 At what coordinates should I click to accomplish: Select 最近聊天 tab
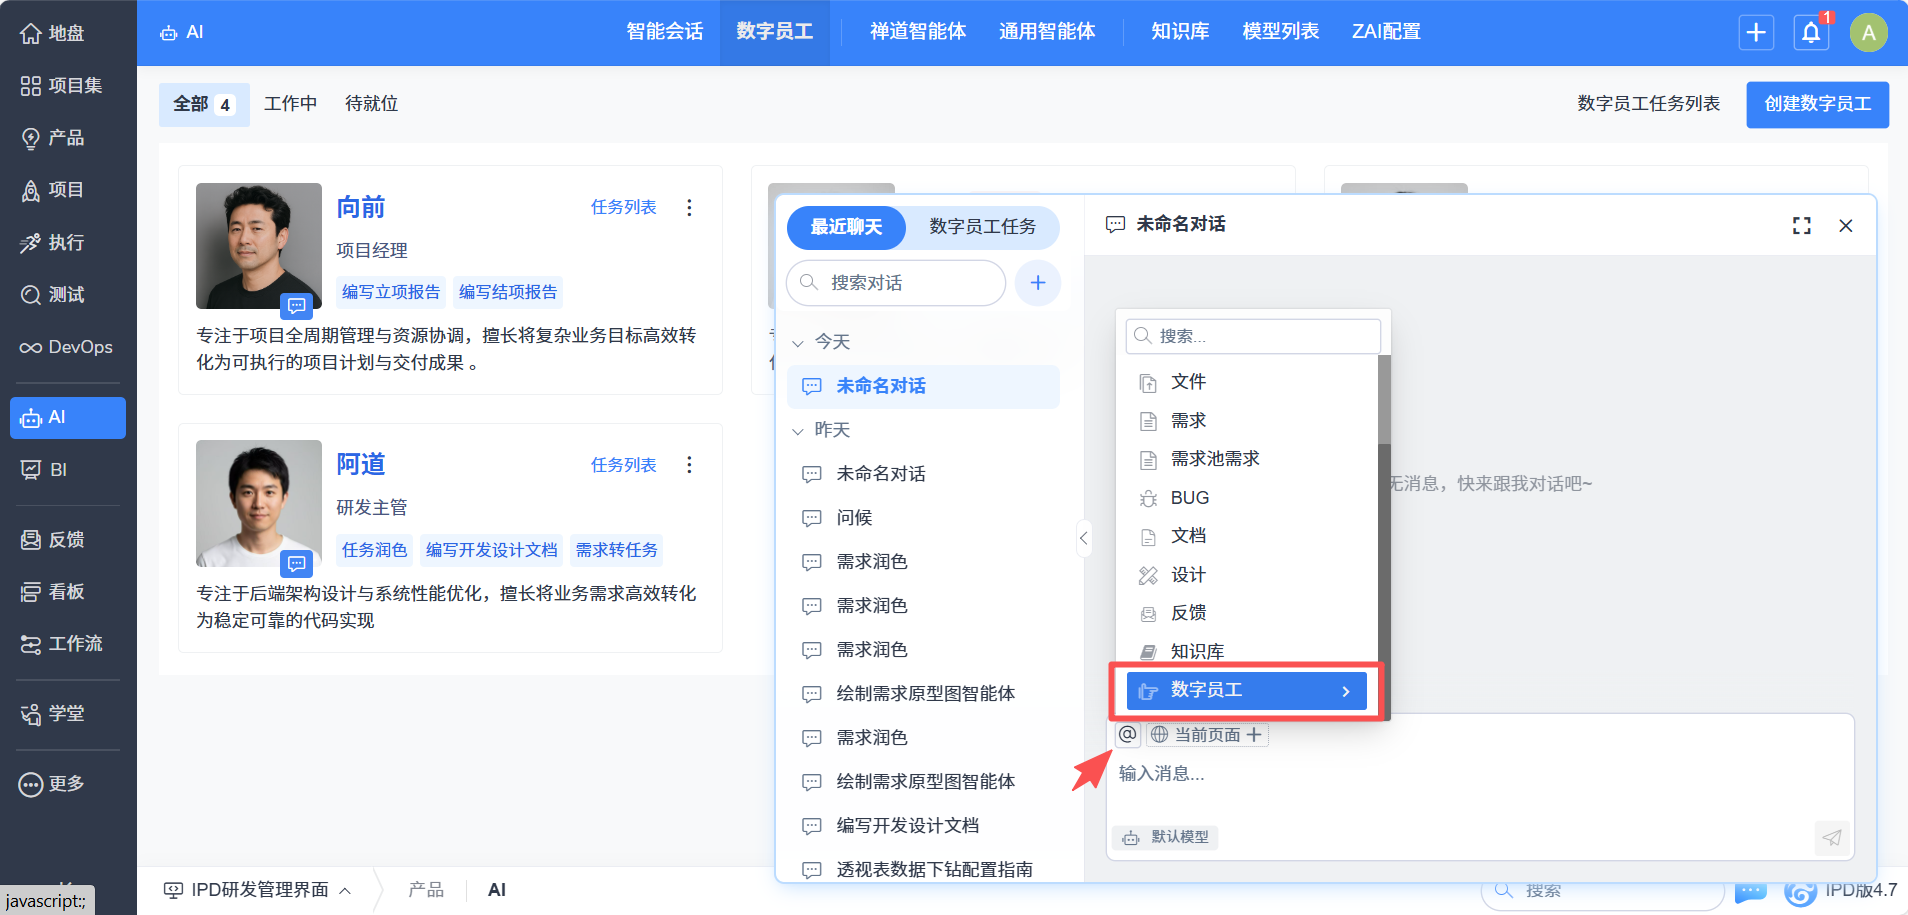pos(846,227)
